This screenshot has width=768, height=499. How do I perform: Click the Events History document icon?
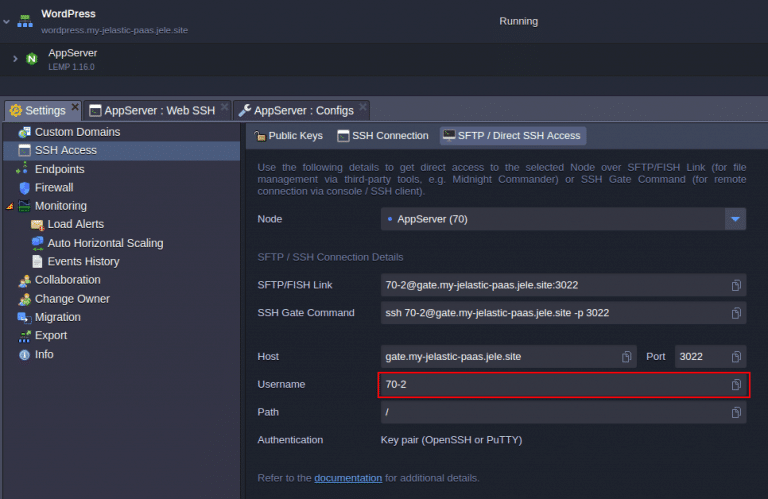click(x=37, y=261)
